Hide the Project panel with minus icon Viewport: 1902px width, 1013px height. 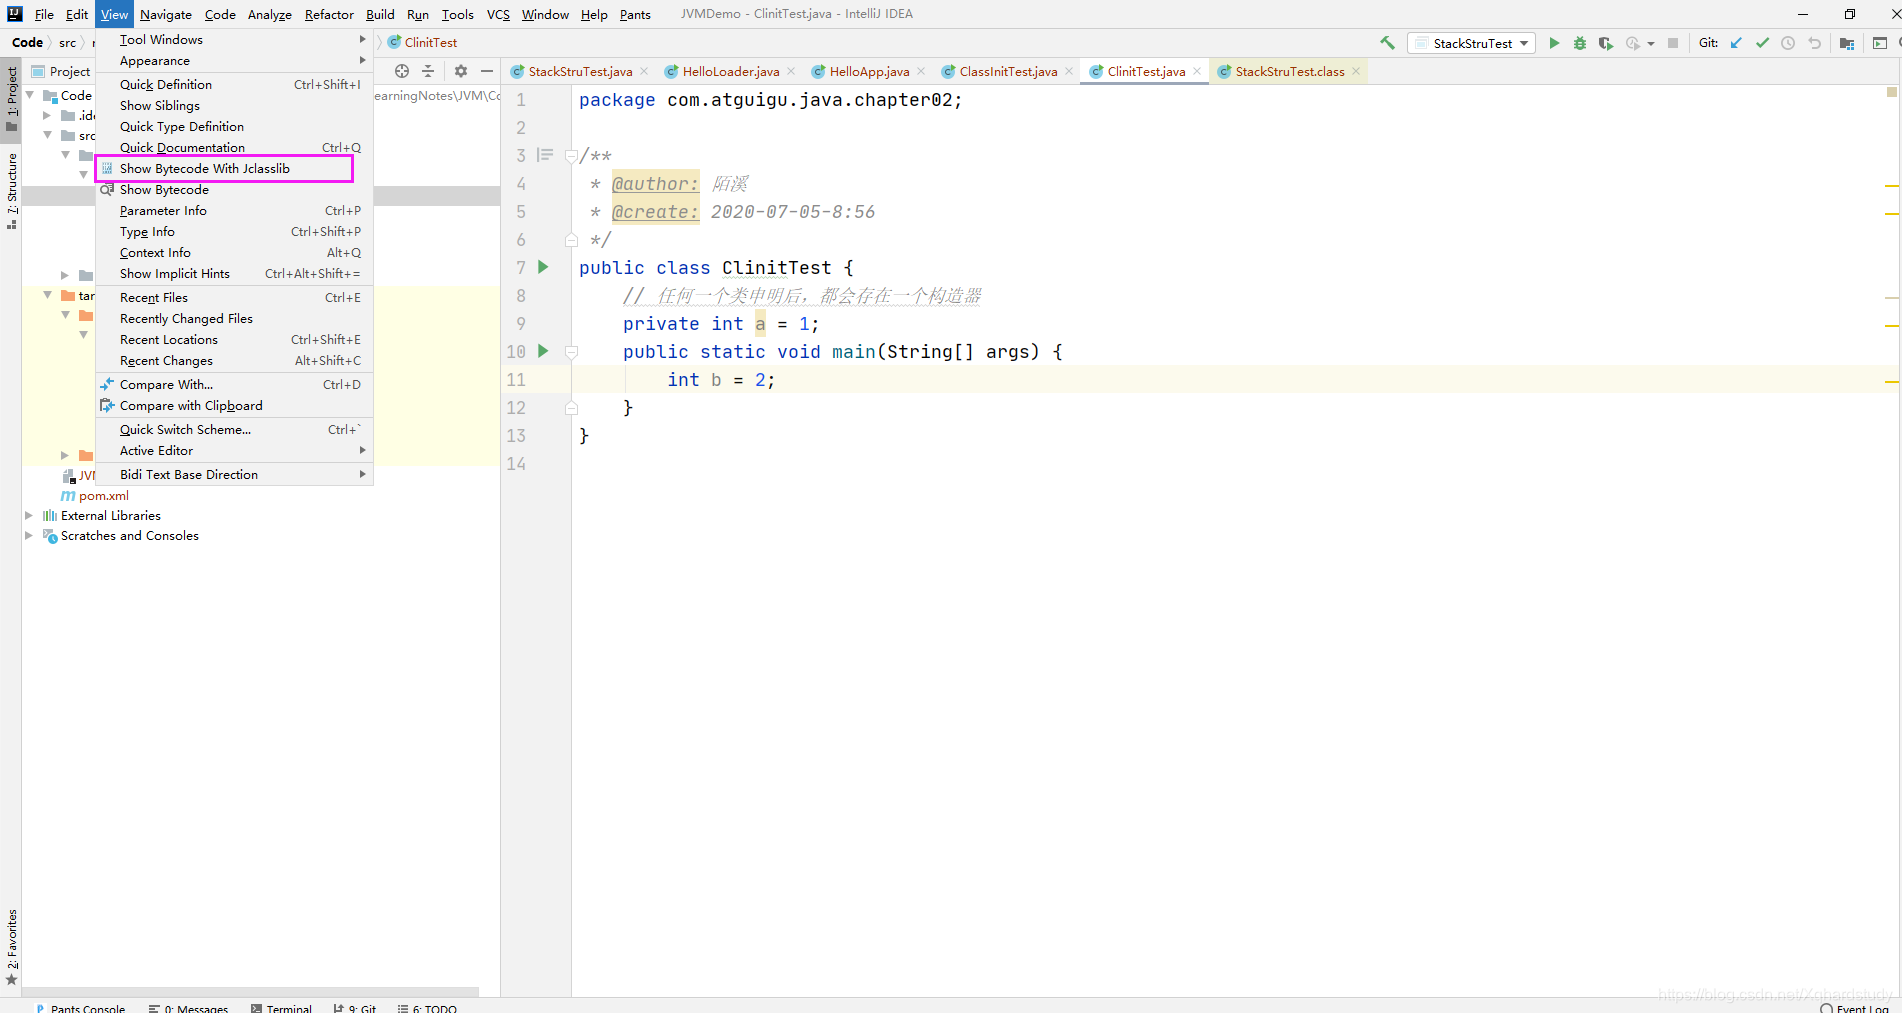pos(487,71)
